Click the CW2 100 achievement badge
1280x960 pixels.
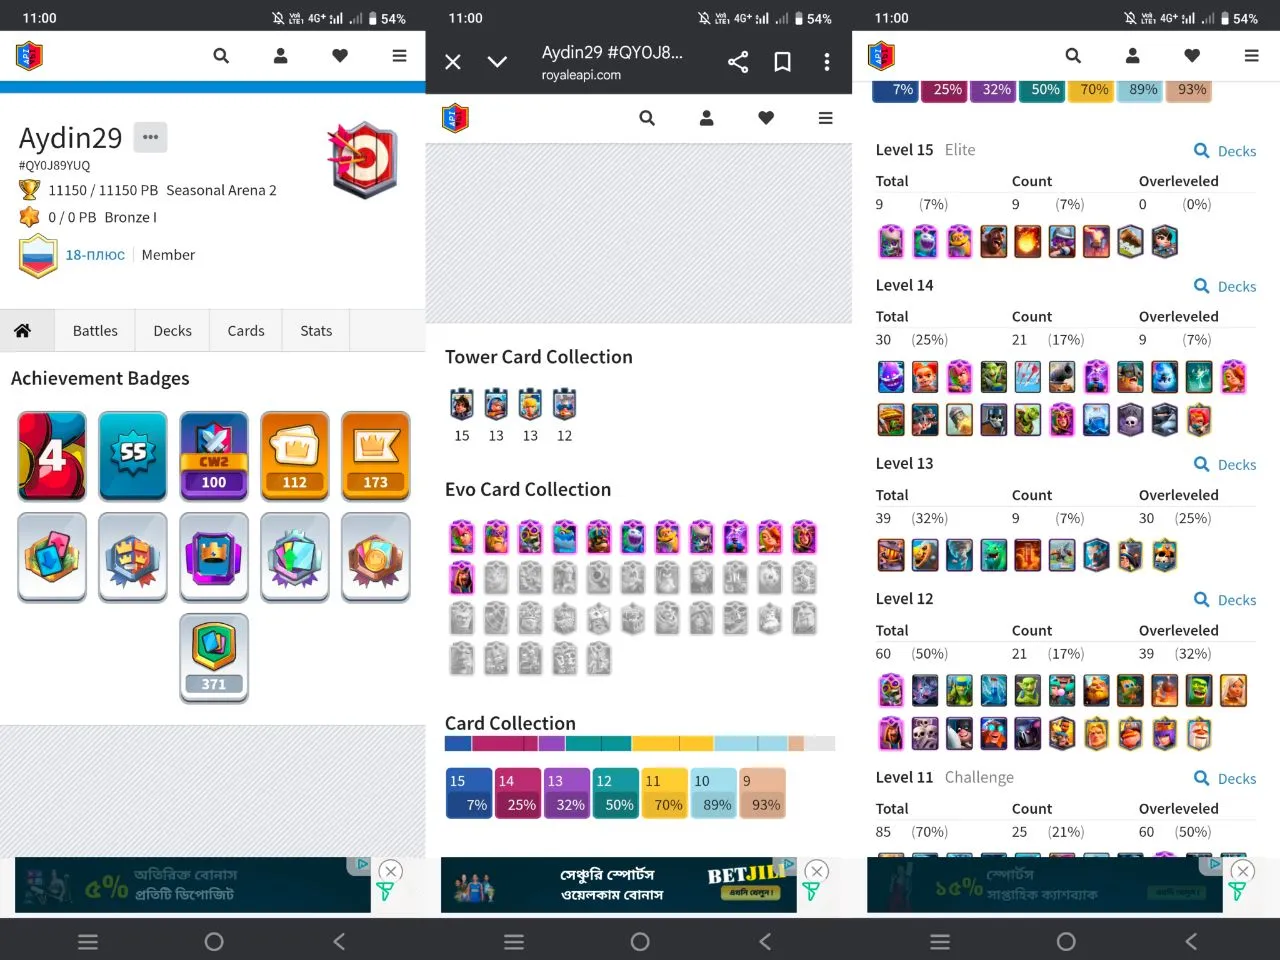click(214, 456)
